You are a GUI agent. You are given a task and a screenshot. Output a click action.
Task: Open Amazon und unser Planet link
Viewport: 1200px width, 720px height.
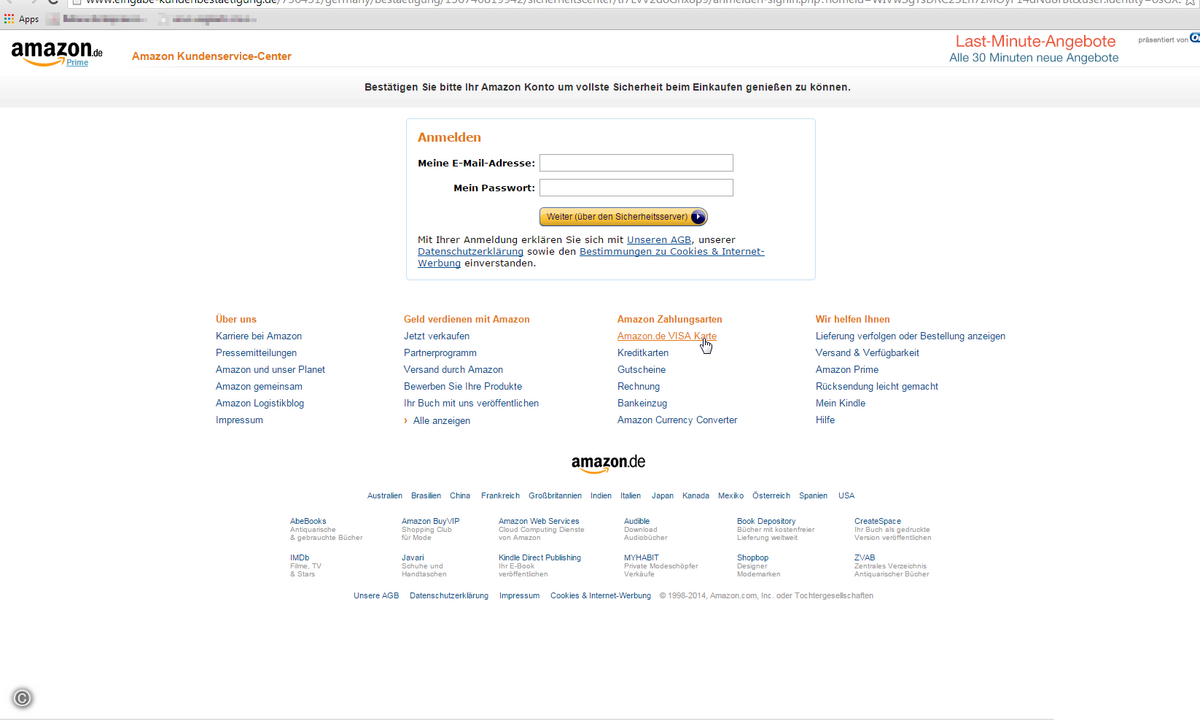pos(270,370)
